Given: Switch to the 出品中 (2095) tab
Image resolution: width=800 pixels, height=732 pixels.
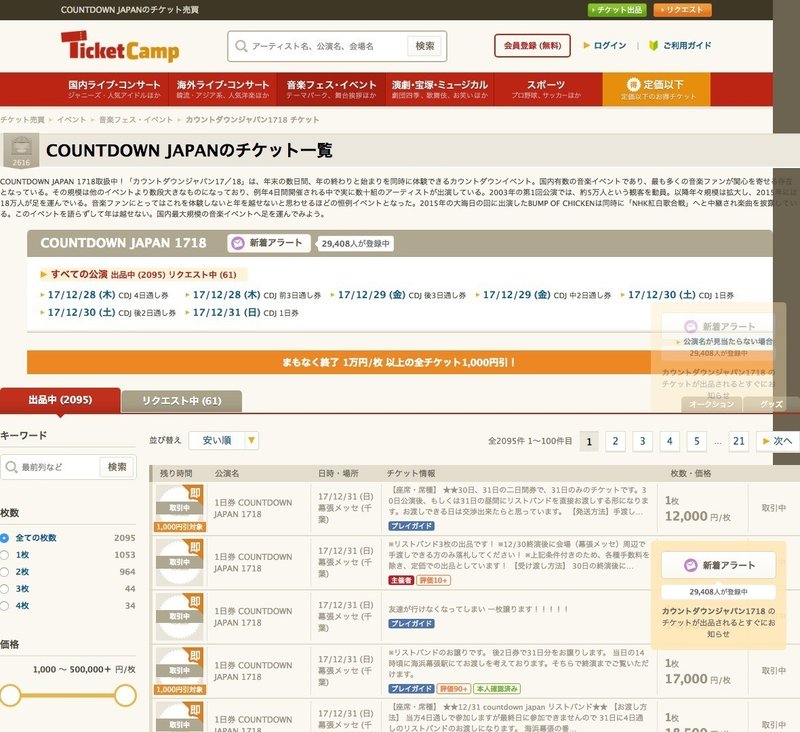Looking at the screenshot, I should [x=60, y=400].
